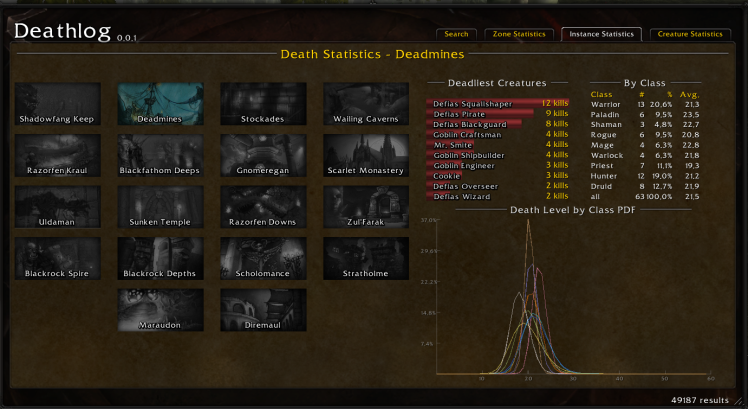Click the Priest class row
748x409 pixels.
[x=645, y=166]
